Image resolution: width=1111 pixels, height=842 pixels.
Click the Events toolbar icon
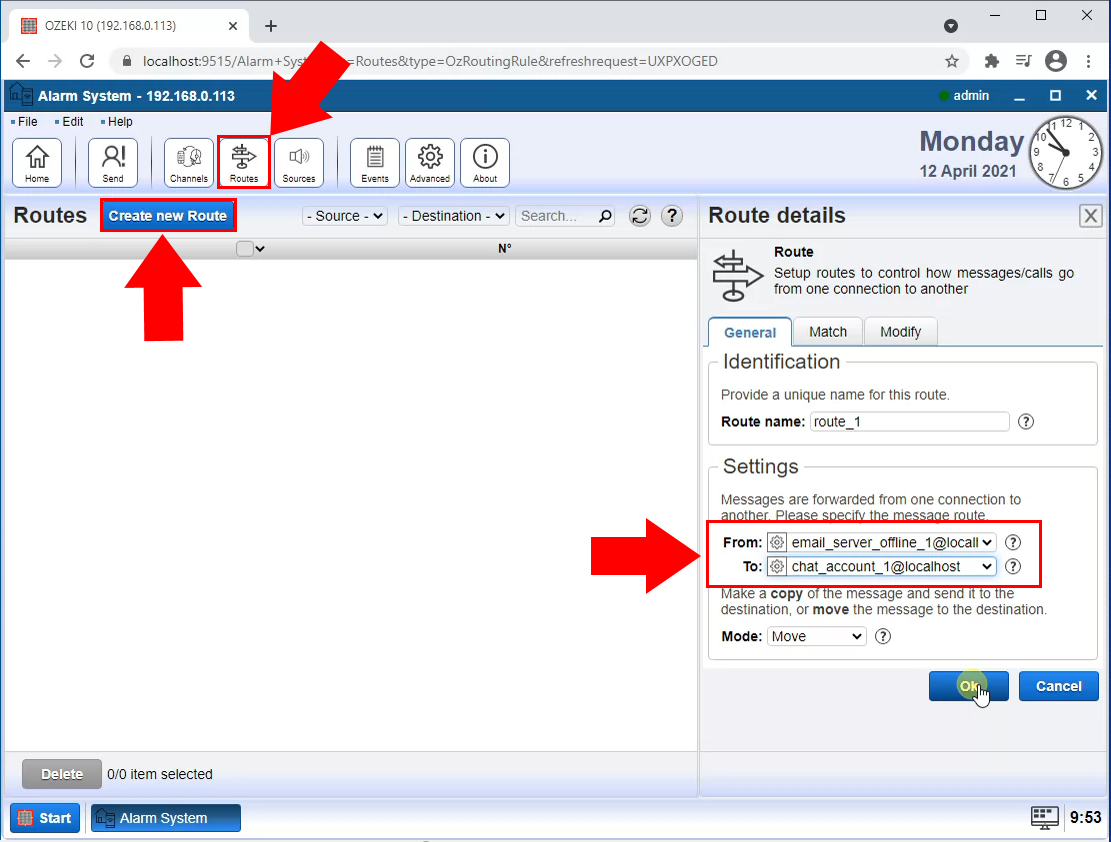[374, 162]
